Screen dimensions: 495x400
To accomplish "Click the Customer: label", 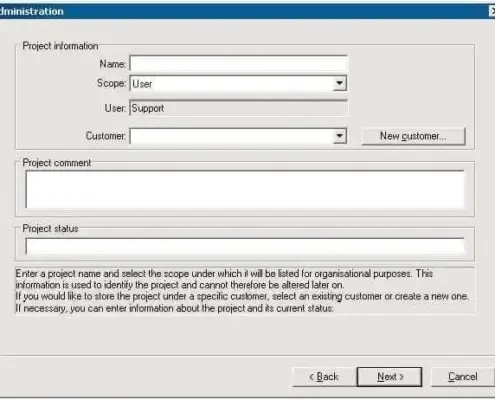I will [x=106, y=136].
